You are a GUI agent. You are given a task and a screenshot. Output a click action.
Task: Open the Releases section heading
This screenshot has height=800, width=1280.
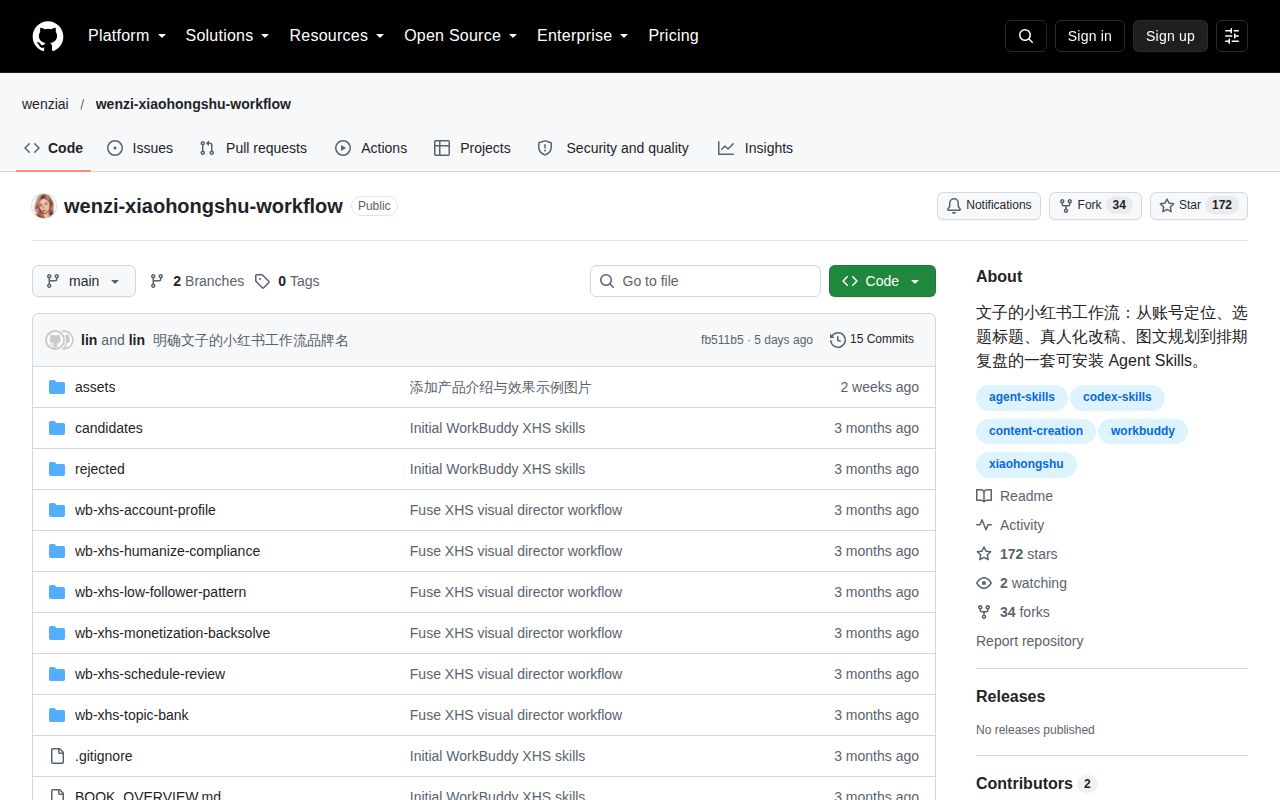pos(1010,697)
